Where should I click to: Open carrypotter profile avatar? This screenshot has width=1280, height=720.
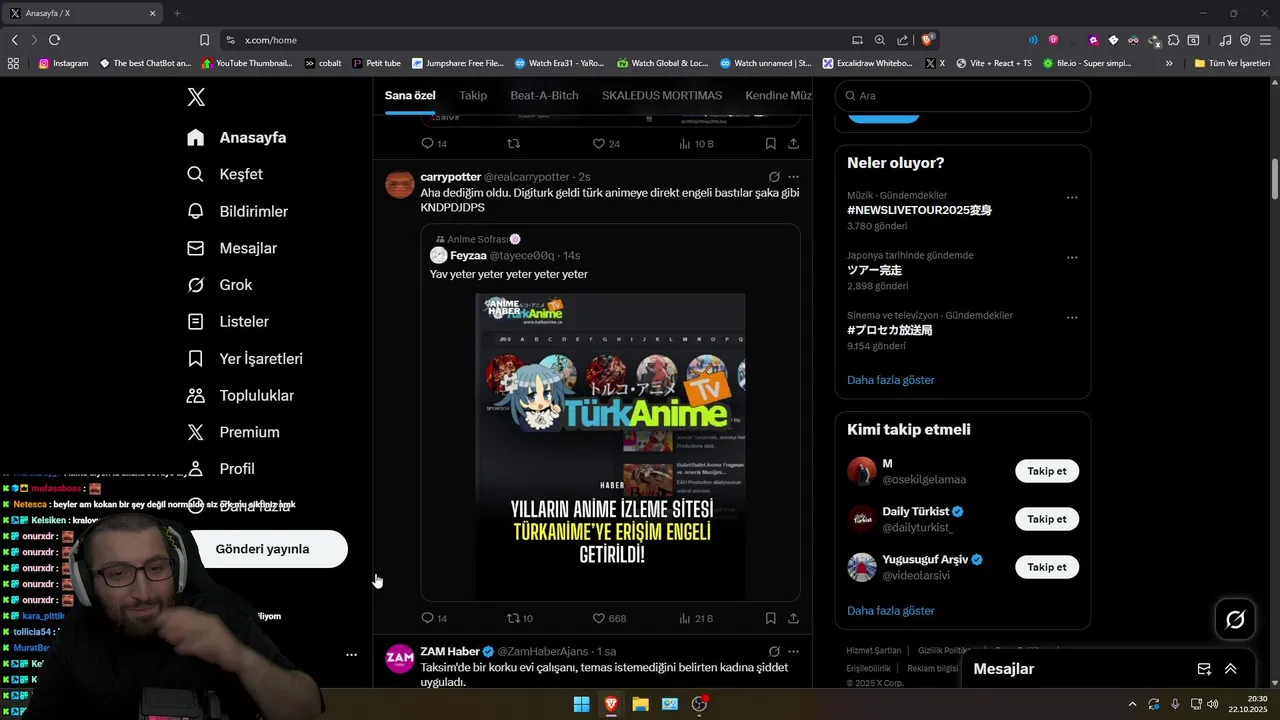[x=400, y=184]
